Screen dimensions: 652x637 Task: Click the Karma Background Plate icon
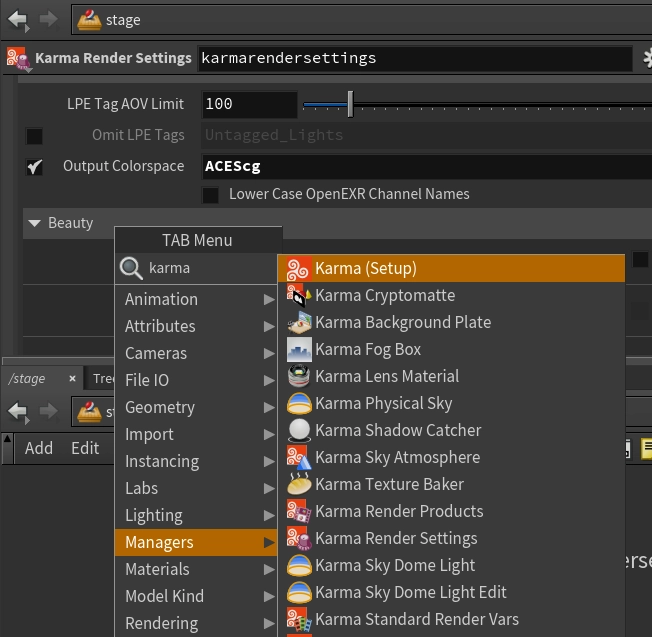299,323
